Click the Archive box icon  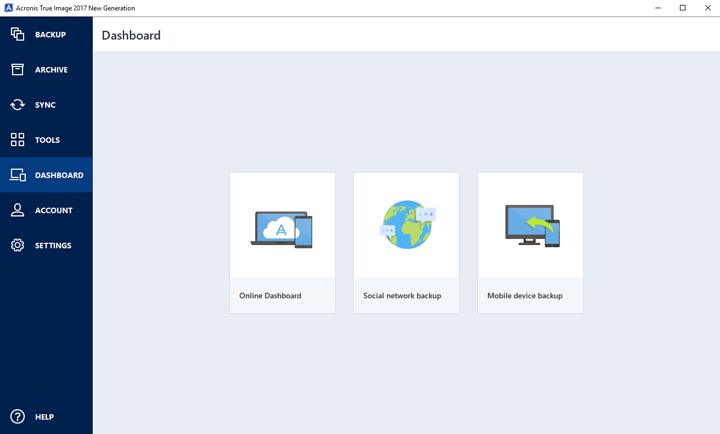[17, 69]
